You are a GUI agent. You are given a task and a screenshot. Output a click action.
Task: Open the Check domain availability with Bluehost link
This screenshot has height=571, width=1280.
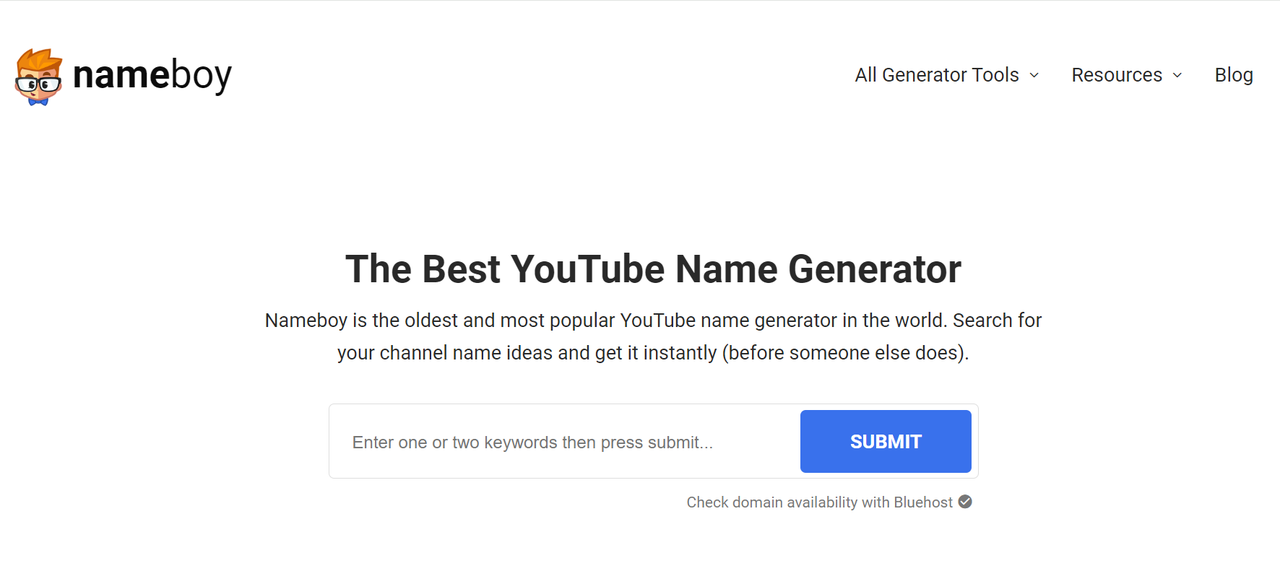tap(820, 502)
